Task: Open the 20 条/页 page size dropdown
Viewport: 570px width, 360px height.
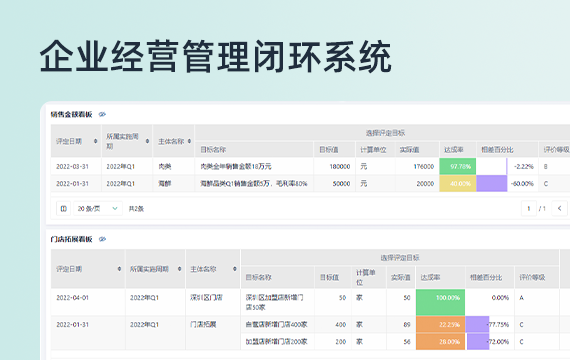Action: (98, 209)
